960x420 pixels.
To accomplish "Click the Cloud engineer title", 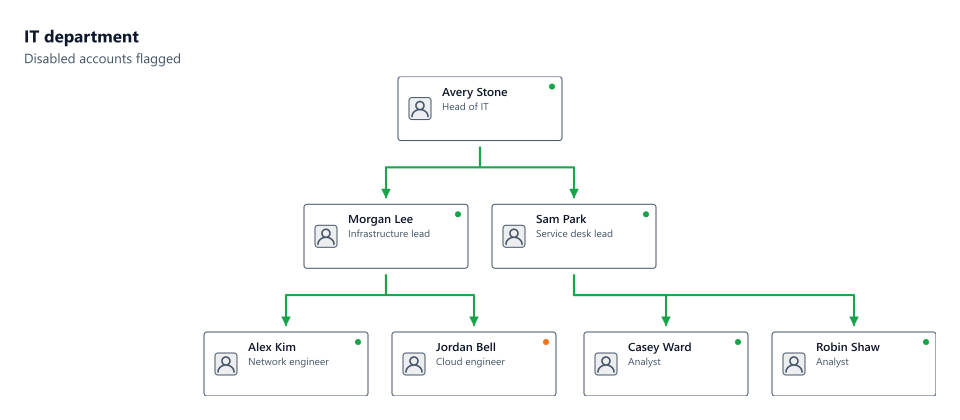I will 470,362.
